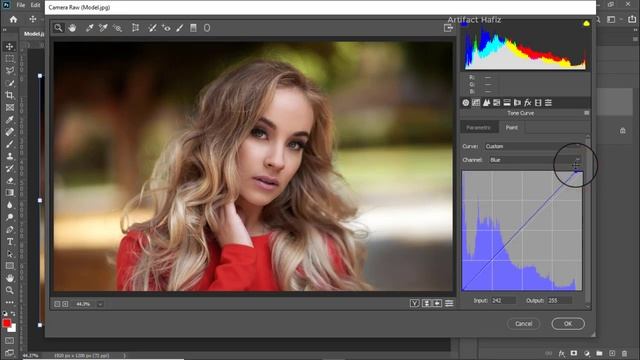The image size is (640, 360).
Task: Click the Photoshop share icon
Action: pos(632,19)
